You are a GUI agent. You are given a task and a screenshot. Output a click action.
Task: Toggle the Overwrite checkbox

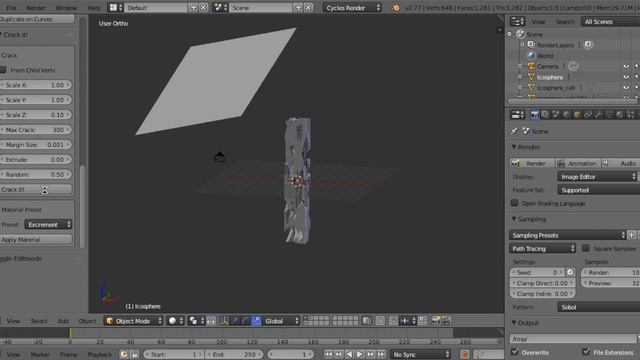(515, 351)
